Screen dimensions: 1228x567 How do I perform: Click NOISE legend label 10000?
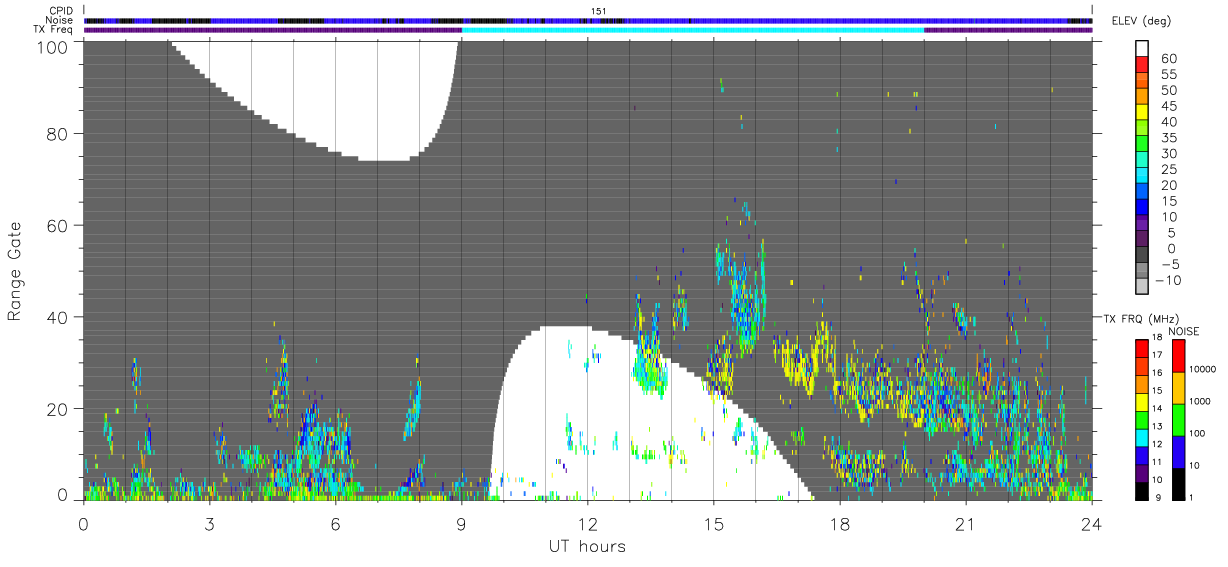point(1201,368)
